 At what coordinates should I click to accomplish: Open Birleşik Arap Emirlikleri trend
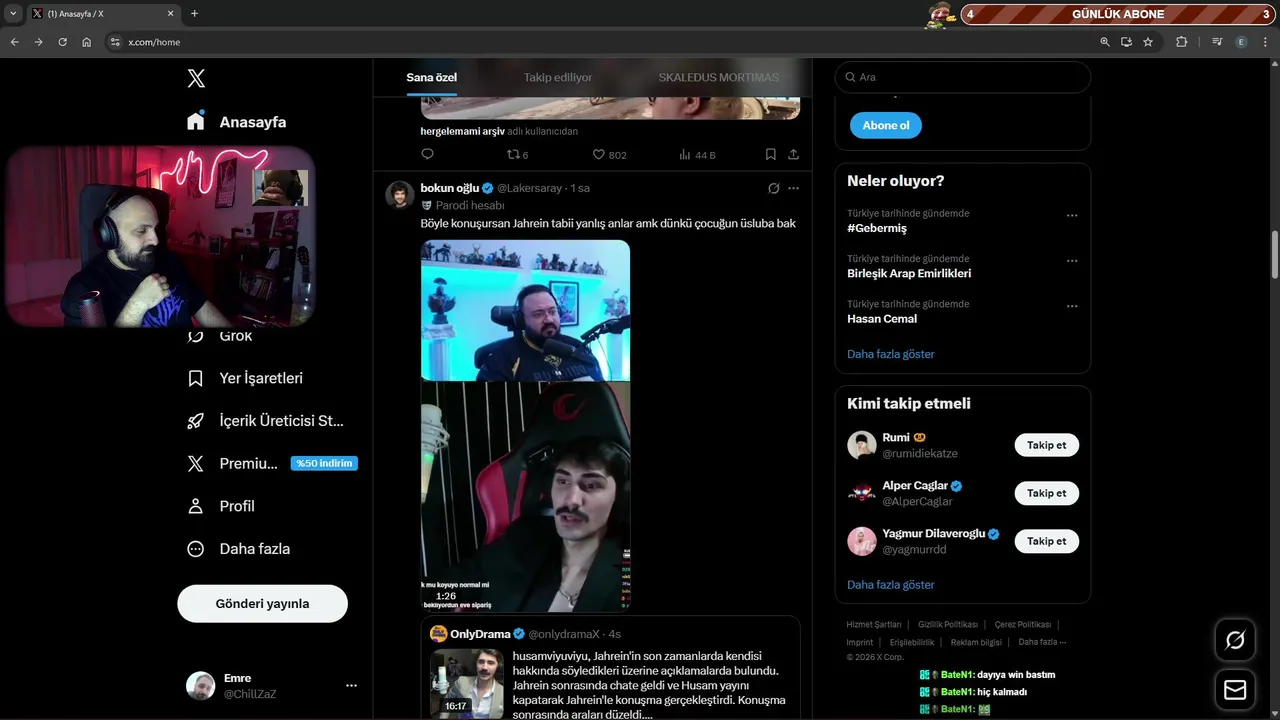tap(909, 273)
